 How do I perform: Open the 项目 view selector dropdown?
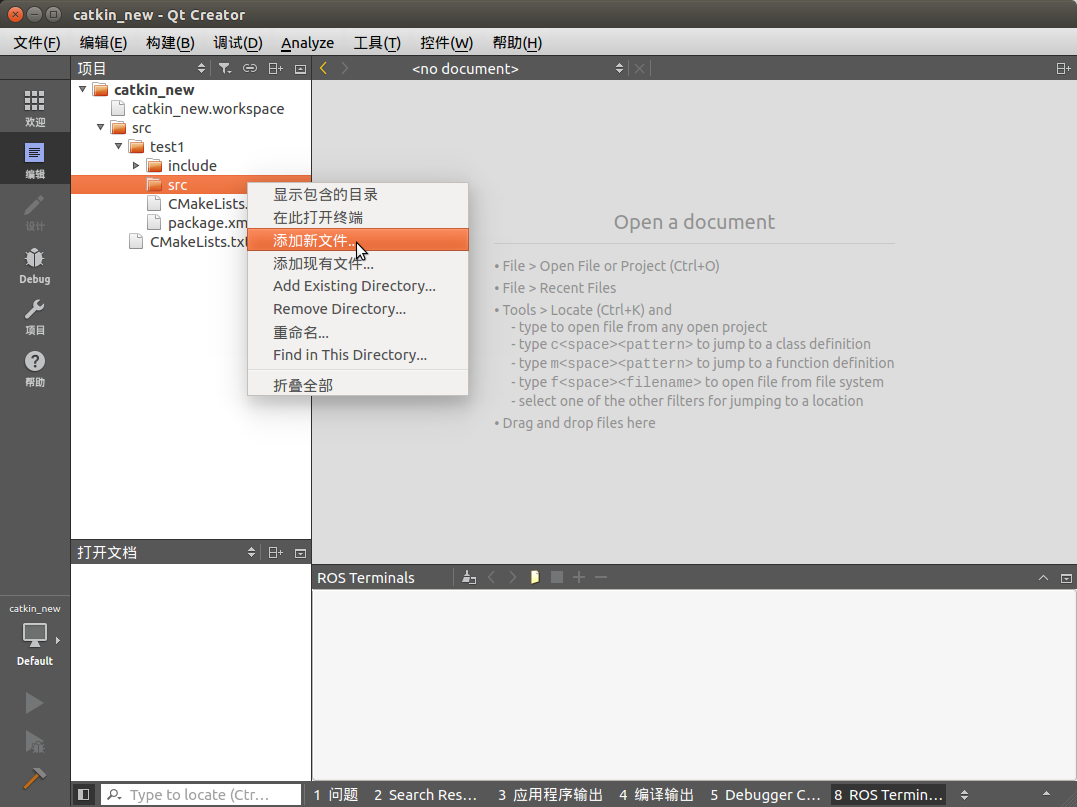141,68
